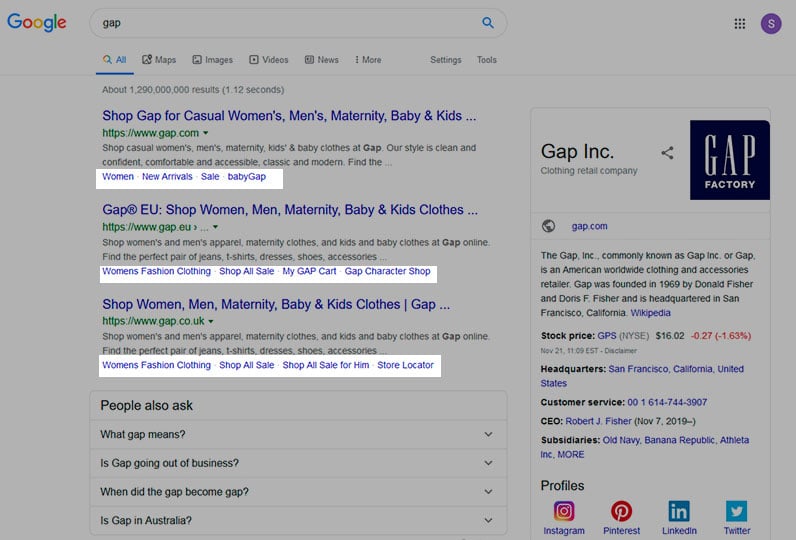Image resolution: width=796 pixels, height=540 pixels.
Task: Open the Shop All Sale for Him sitelink
Action: pyautogui.click(x=325, y=365)
